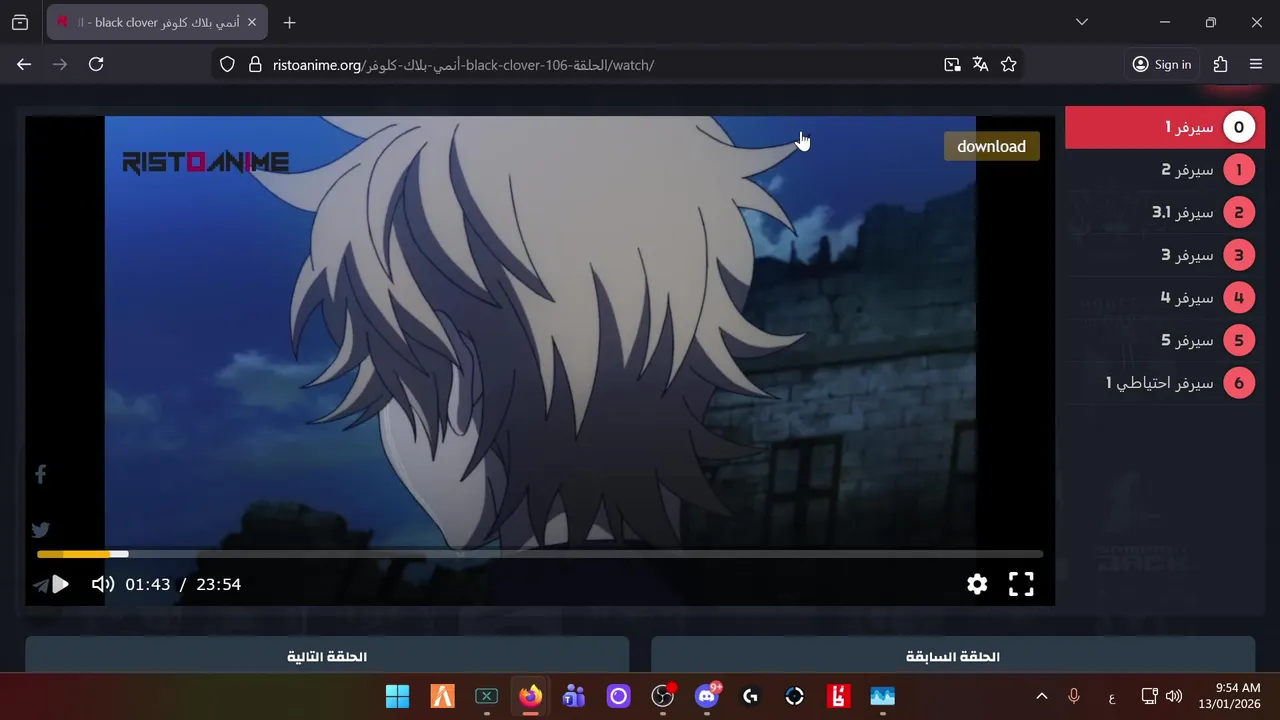Open a new browser tab
The height and width of the screenshot is (720, 1280).
click(x=289, y=22)
